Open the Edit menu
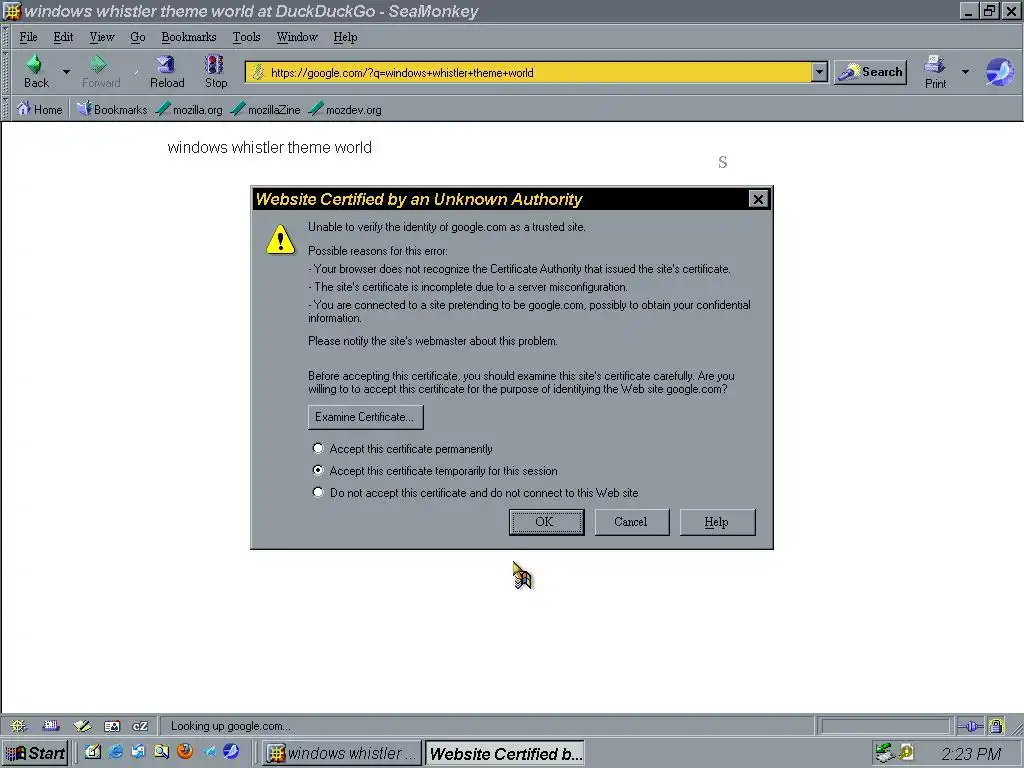 click(x=63, y=37)
